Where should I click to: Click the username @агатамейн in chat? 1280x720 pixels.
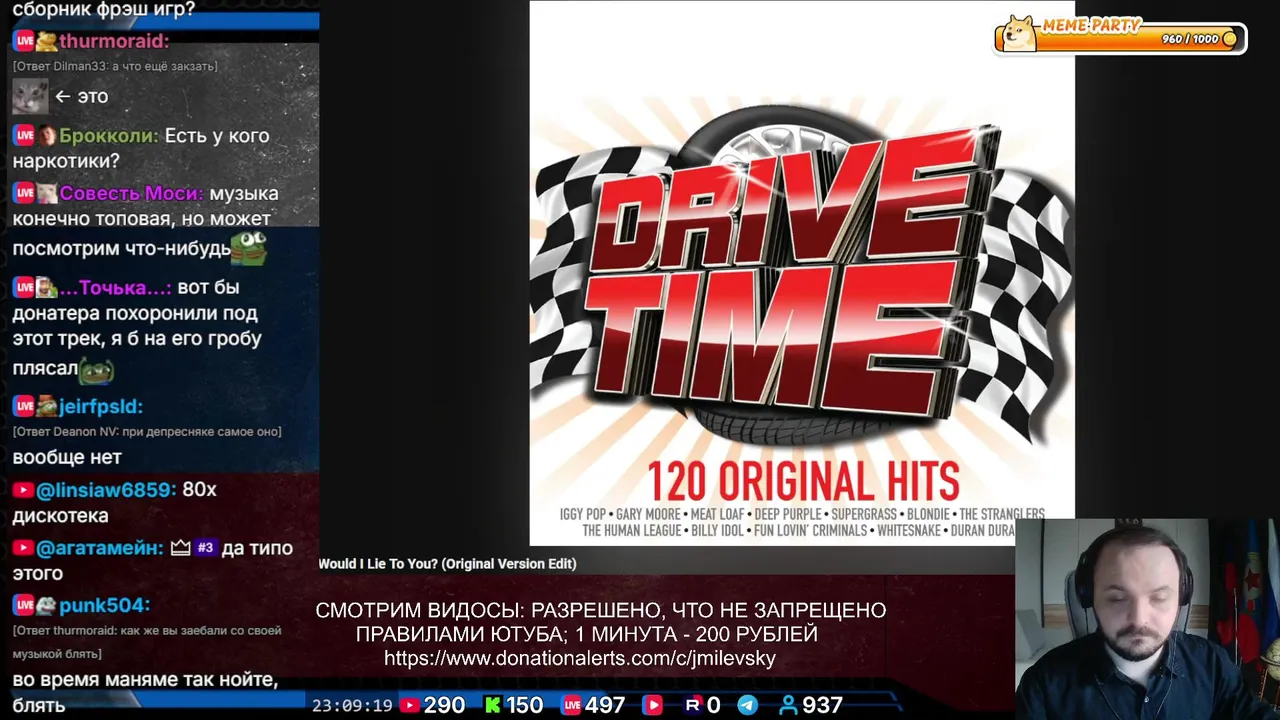point(100,548)
